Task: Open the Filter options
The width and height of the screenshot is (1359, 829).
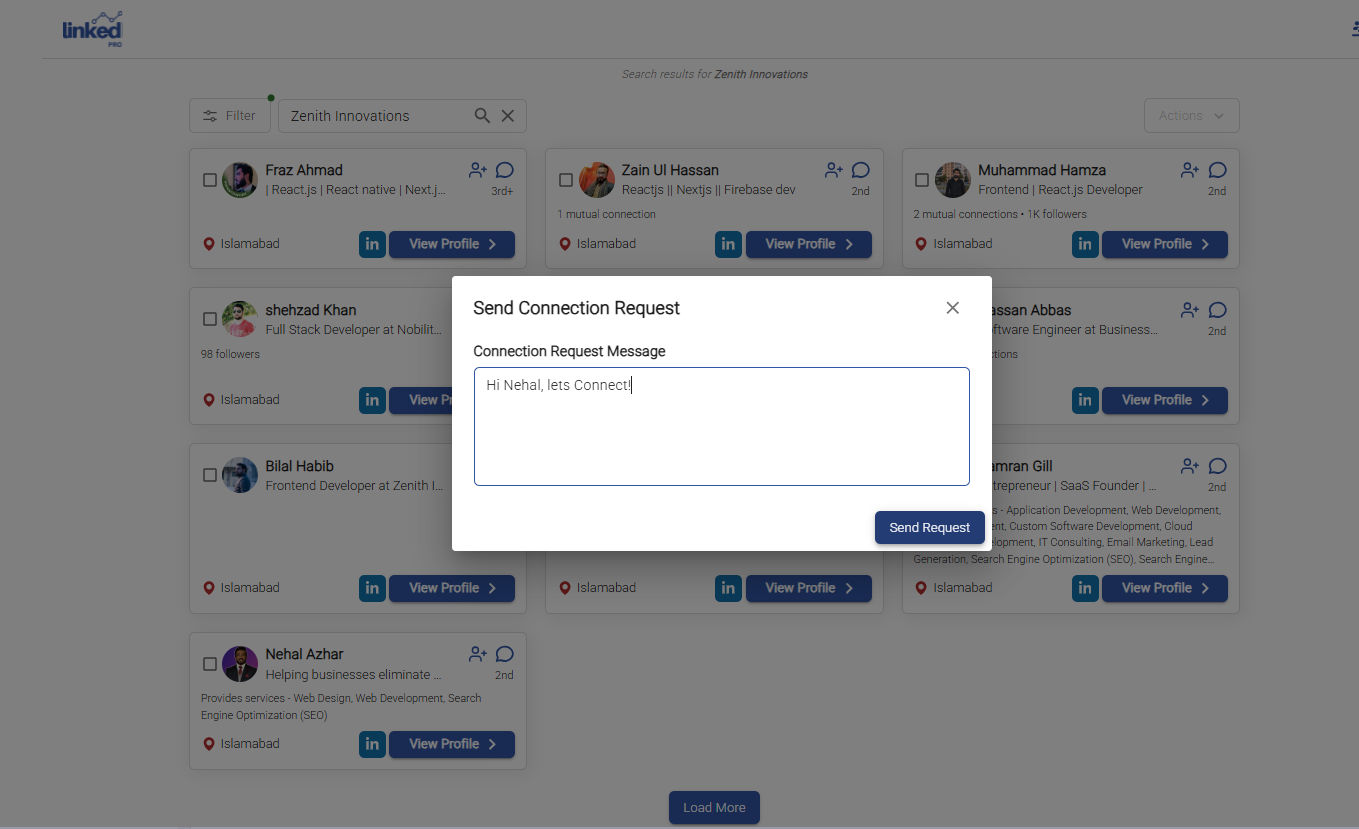Action: [229, 116]
